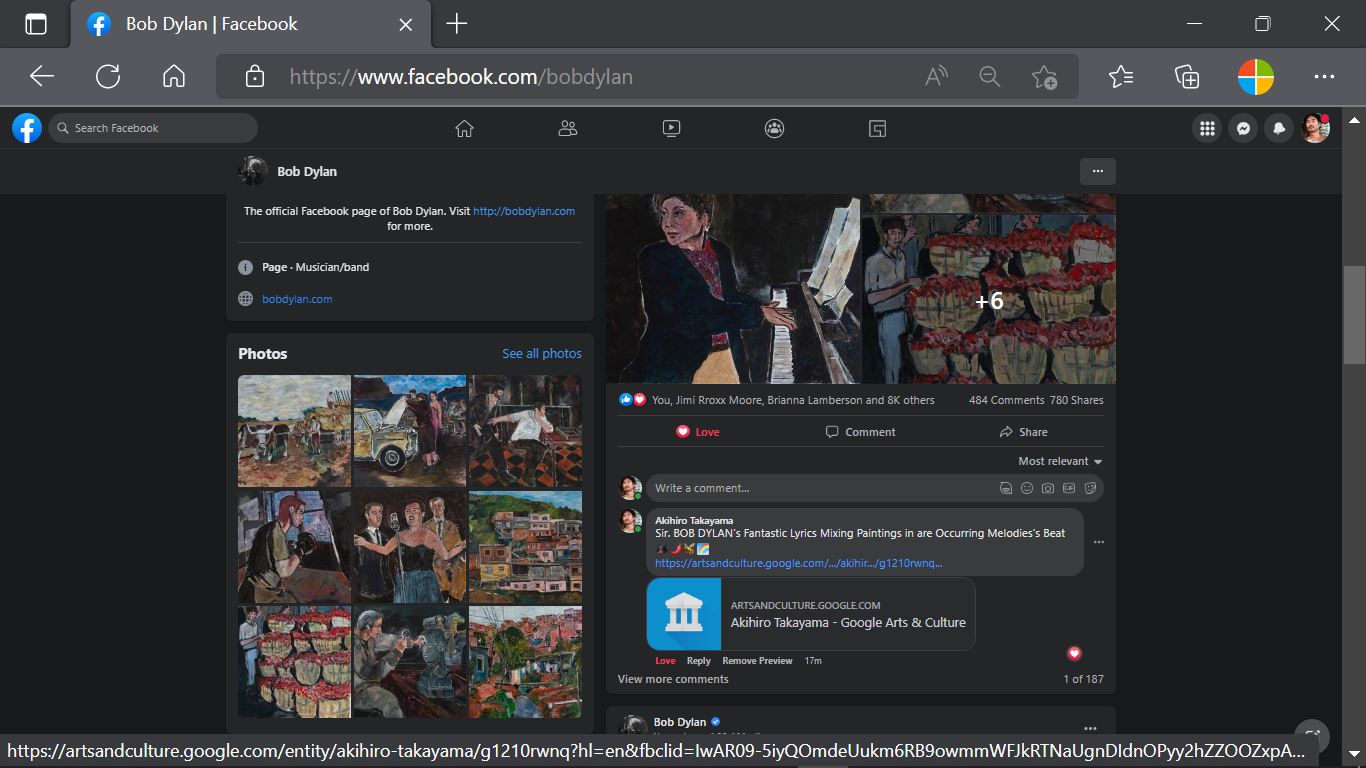Refresh the page in Edge
This screenshot has width=1366, height=768.
point(108,77)
